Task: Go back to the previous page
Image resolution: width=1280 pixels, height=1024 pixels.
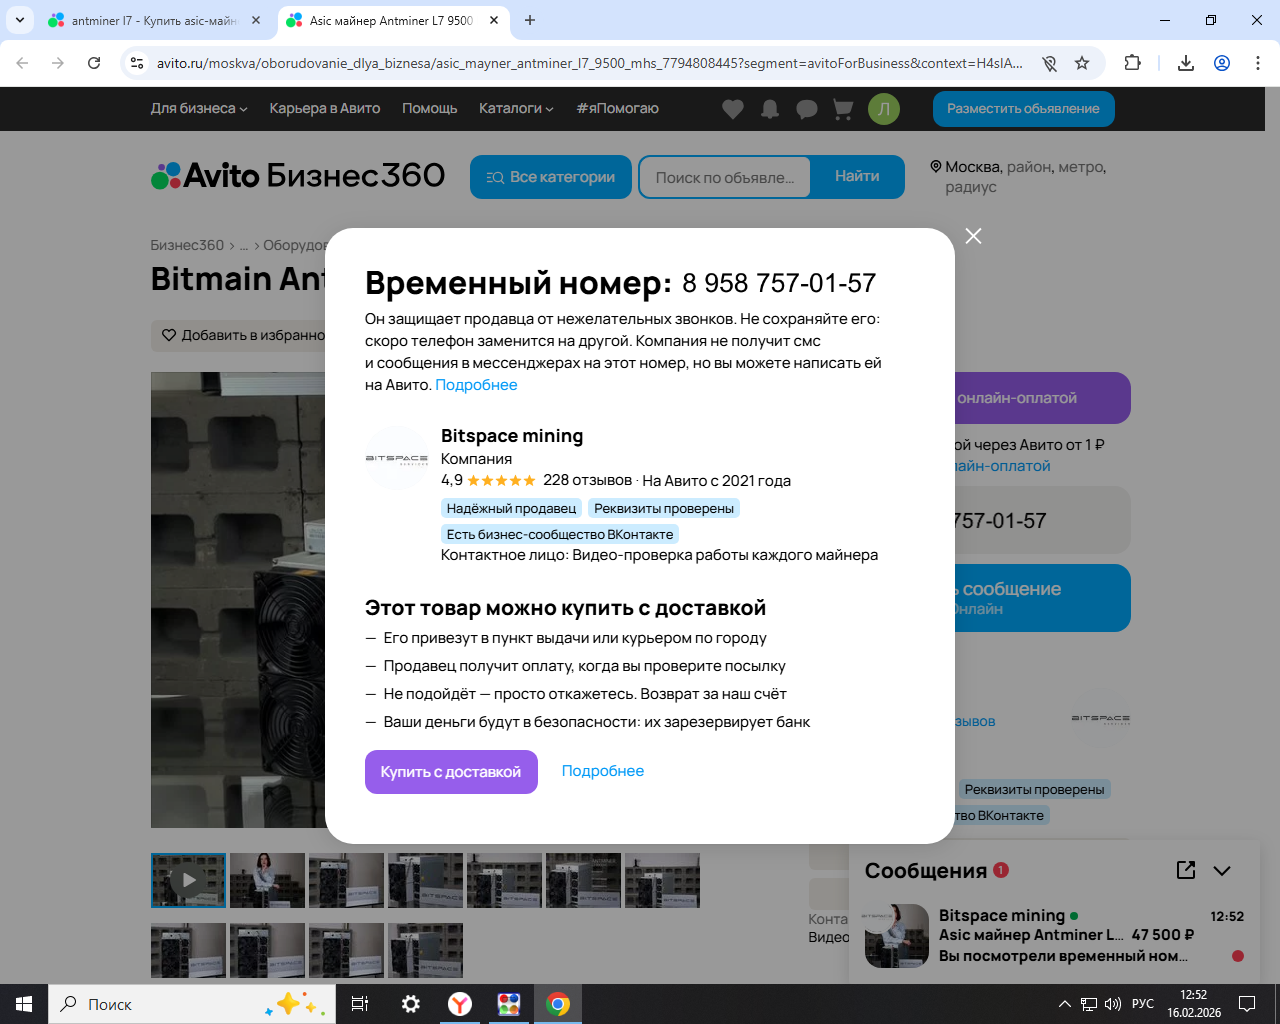Action: click(22, 63)
